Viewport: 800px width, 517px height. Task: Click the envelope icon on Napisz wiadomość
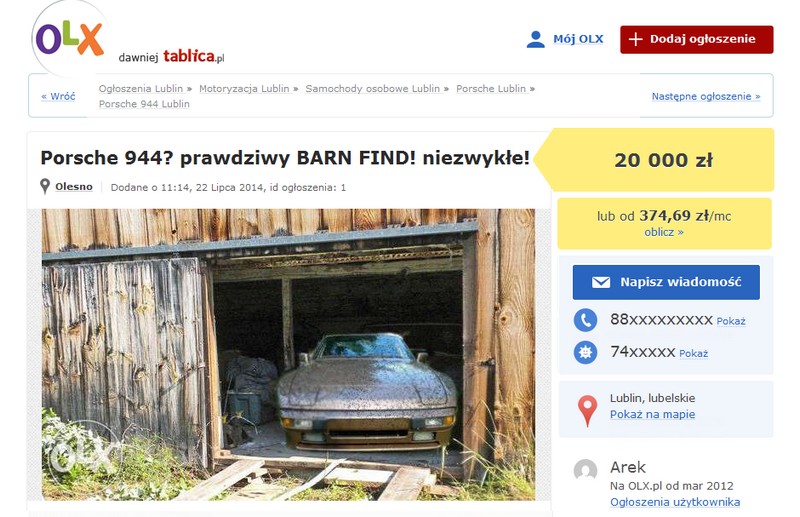pyautogui.click(x=601, y=282)
